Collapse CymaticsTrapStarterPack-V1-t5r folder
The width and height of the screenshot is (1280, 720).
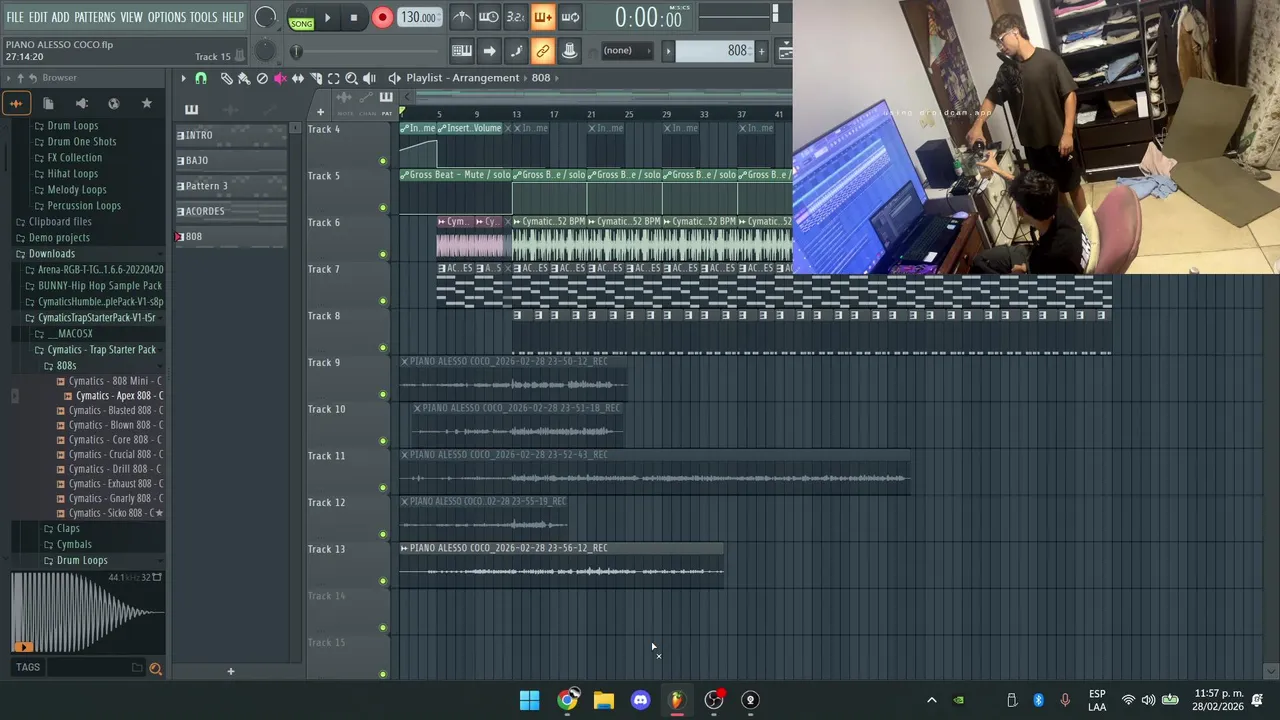click(x=97, y=318)
